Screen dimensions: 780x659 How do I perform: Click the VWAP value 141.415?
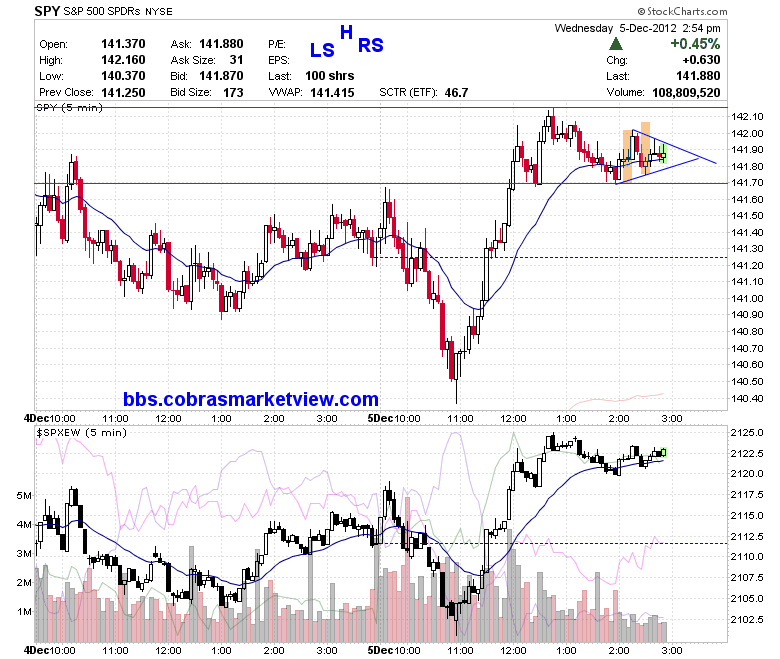tap(332, 93)
